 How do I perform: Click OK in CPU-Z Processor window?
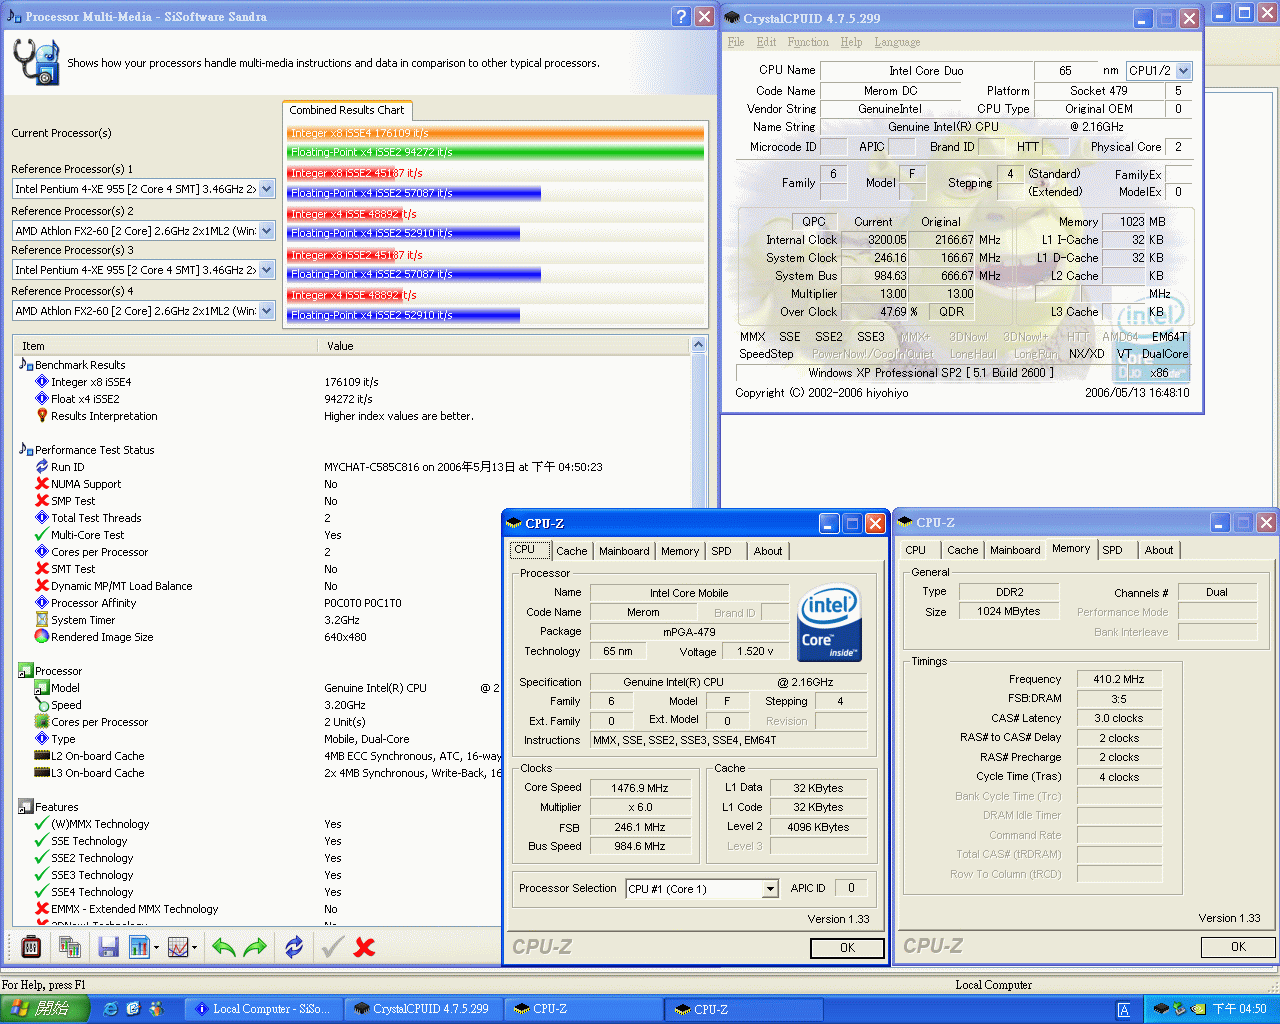pos(847,948)
